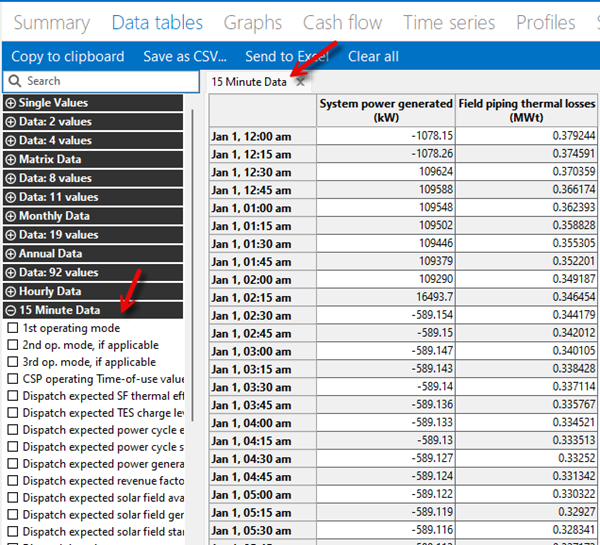The width and height of the screenshot is (600, 545).
Task: Select System power generated column header
Action: click(385, 110)
